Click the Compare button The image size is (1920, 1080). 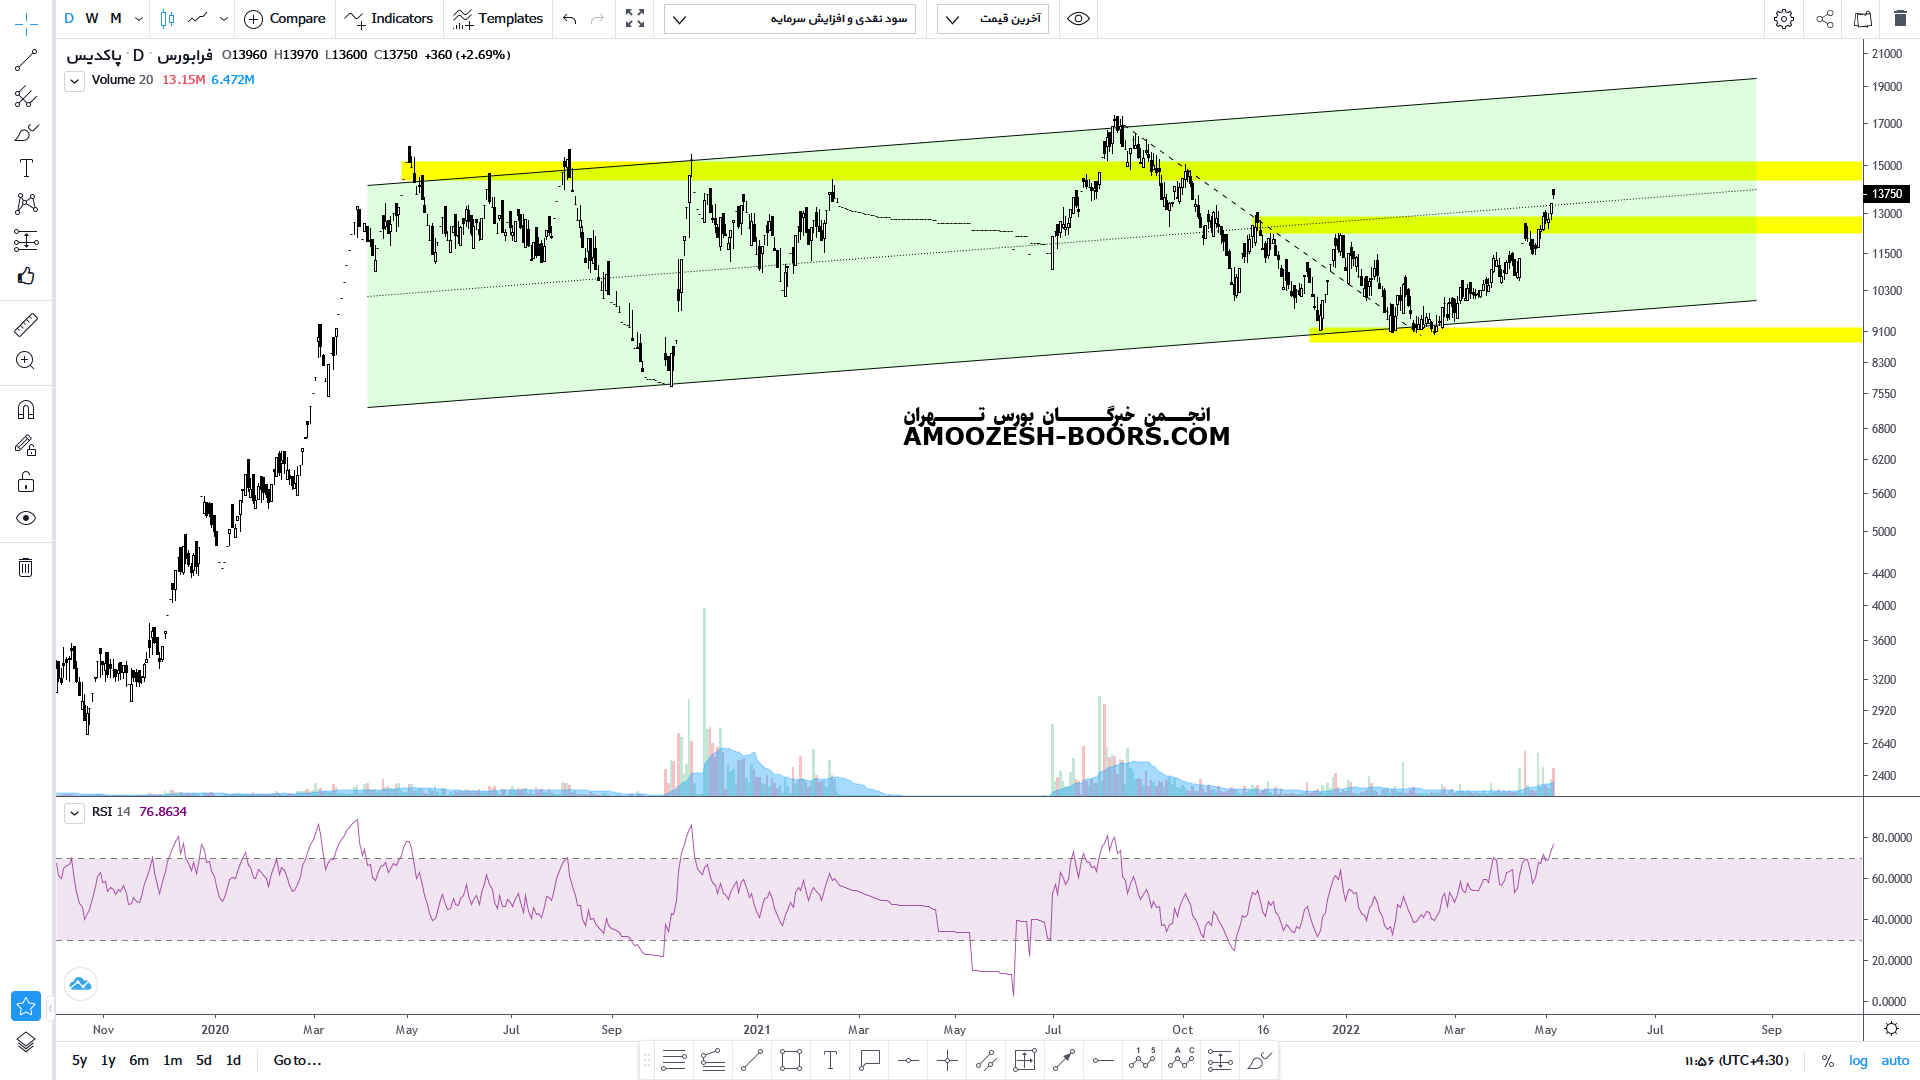pos(285,19)
